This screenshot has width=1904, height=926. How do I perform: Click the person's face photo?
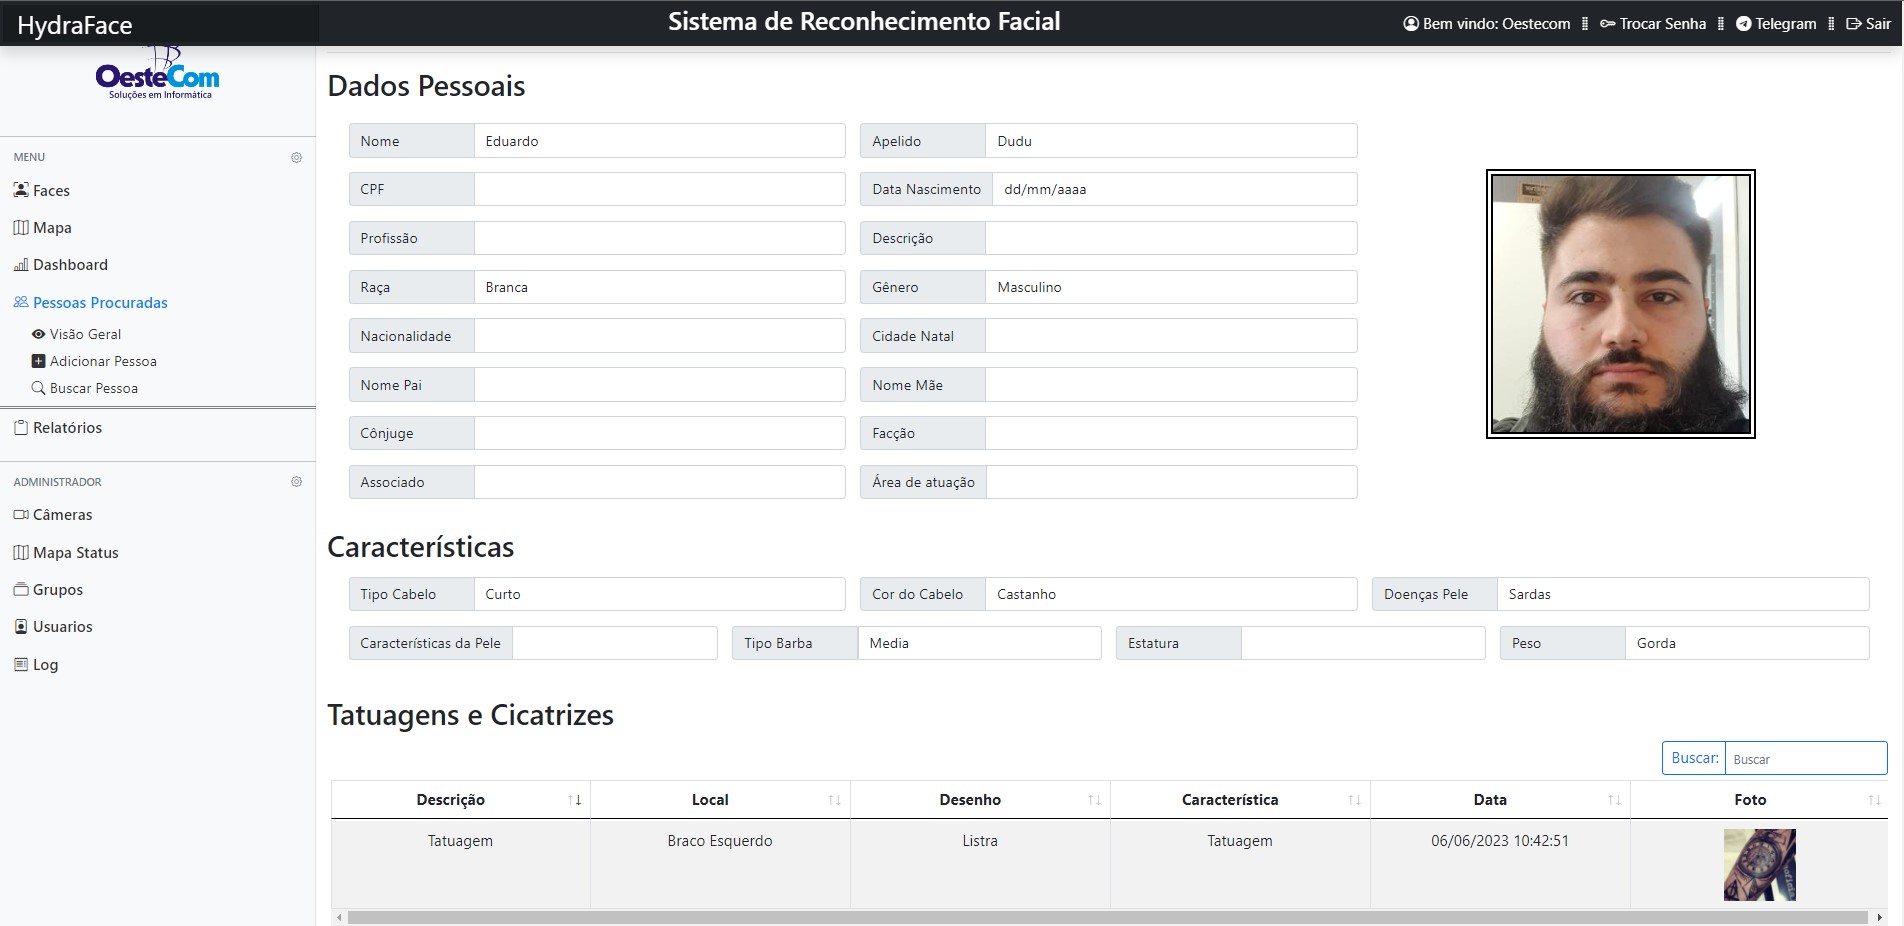(x=1621, y=304)
